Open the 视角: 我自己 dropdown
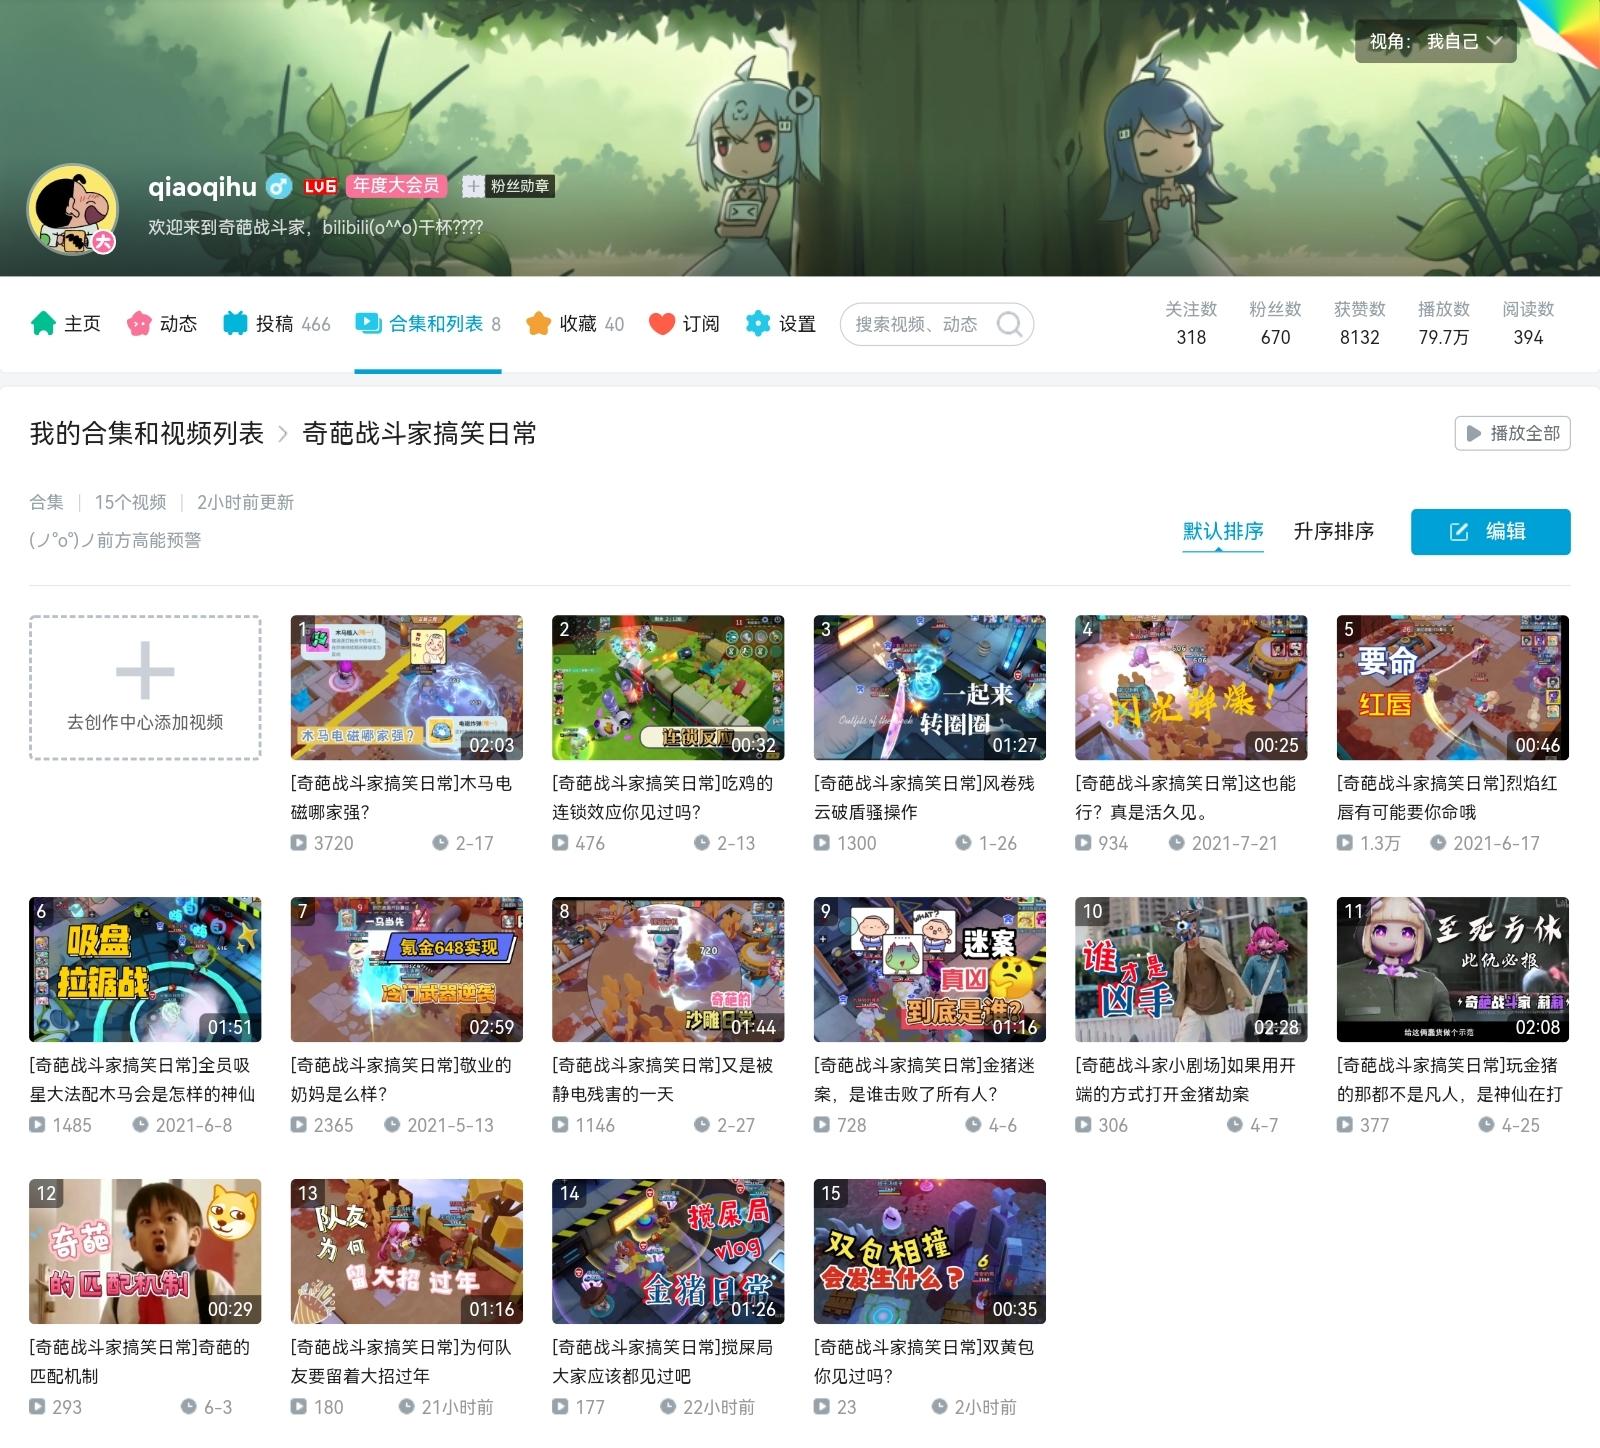The width and height of the screenshot is (1600, 1448). 1435,41
